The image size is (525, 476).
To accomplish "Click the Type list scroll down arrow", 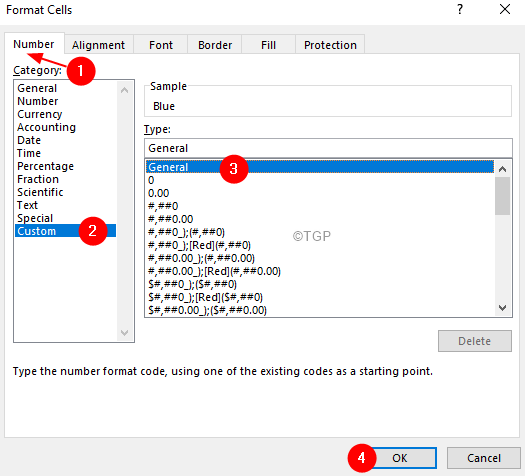I will (x=502, y=308).
